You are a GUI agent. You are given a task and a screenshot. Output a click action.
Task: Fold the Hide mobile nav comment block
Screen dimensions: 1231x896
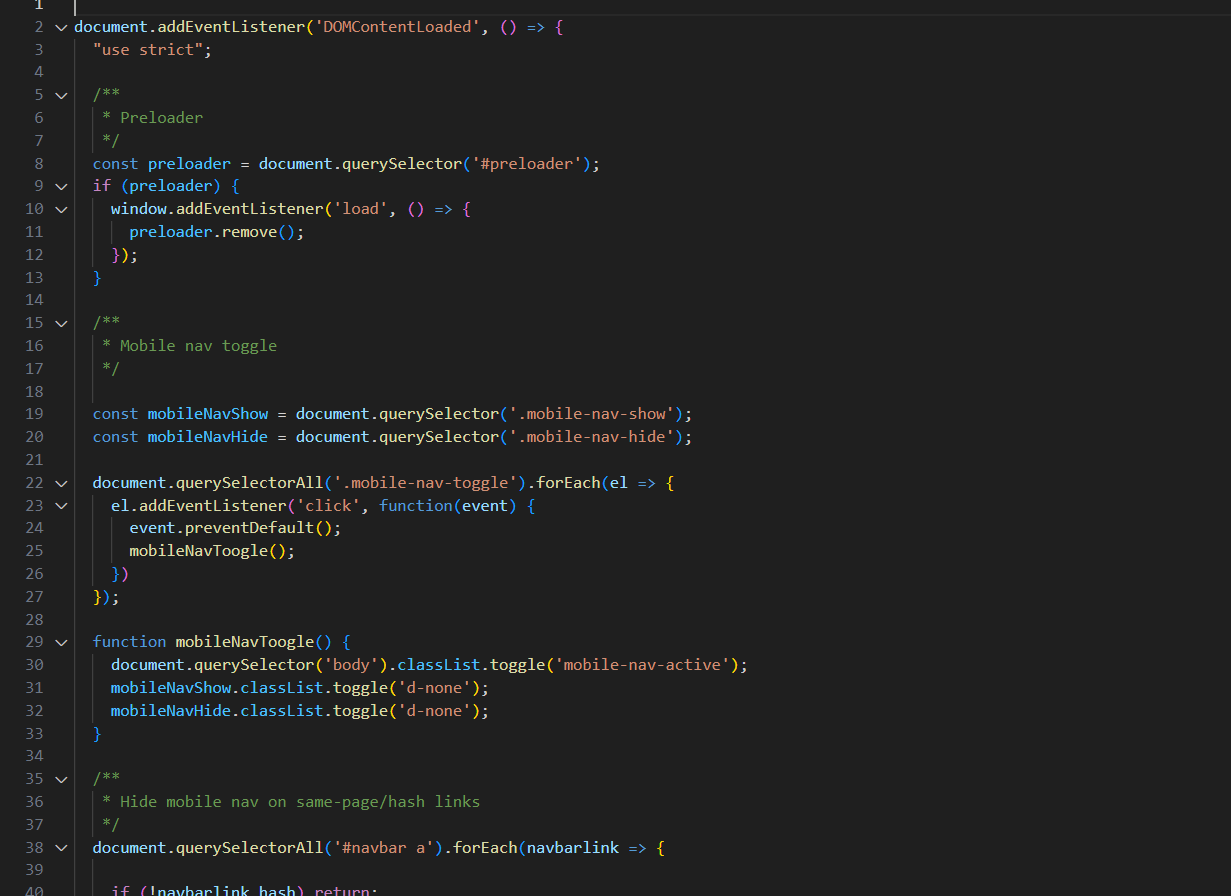(61, 779)
